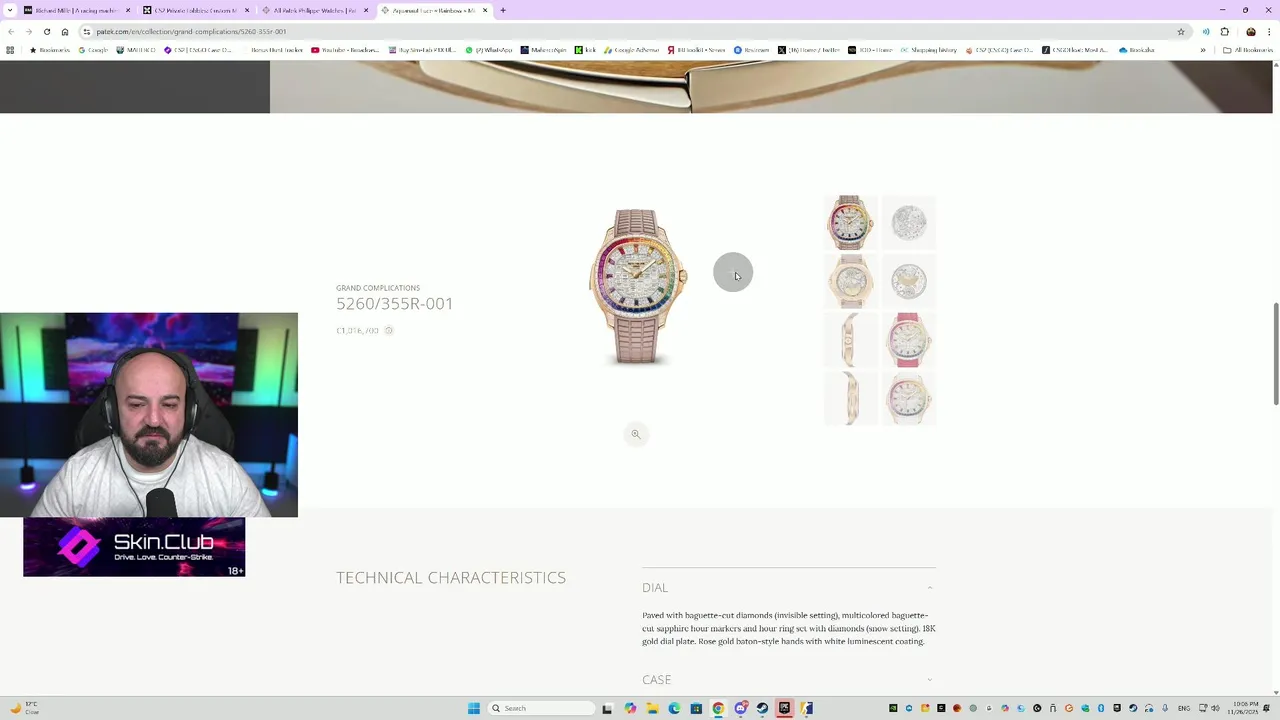Open the Shopping history bookmark
This screenshot has width=1280, height=720.
[x=928, y=50]
